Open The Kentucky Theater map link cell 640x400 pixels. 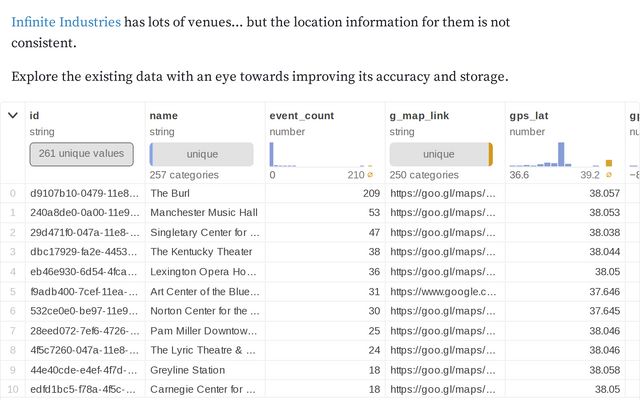[x=442, y=251]
